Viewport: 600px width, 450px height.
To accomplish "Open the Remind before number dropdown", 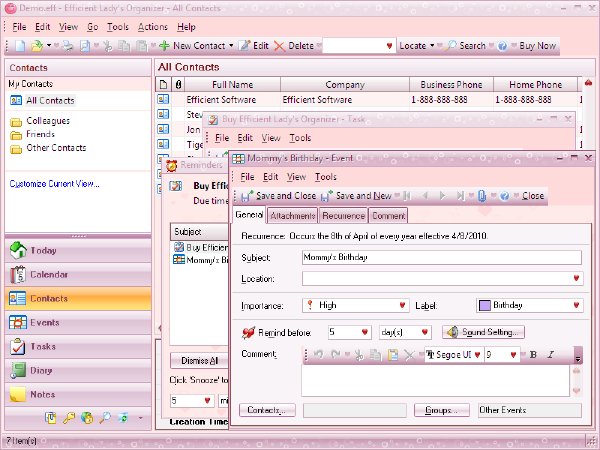I will (x=365, y=332).
